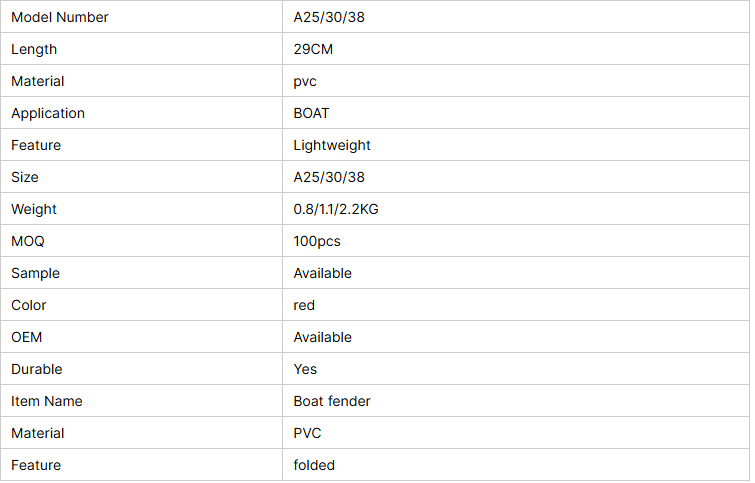The width and height of the screenshot is (755, 483).
Task: Select the Sample row label
Action: (35, 273)
